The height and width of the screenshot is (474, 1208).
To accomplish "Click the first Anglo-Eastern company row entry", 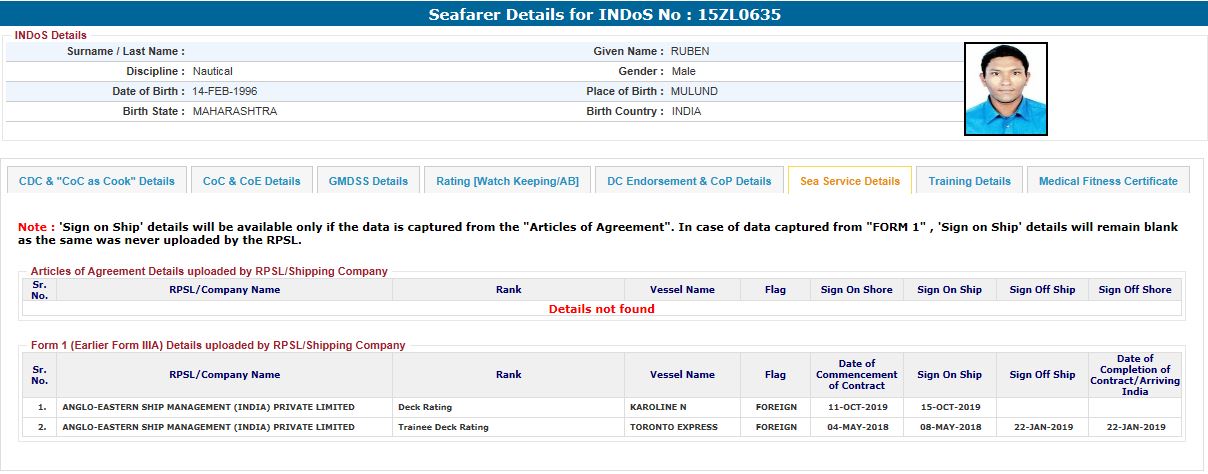I will pyautogui.click(x=208, y=407).
